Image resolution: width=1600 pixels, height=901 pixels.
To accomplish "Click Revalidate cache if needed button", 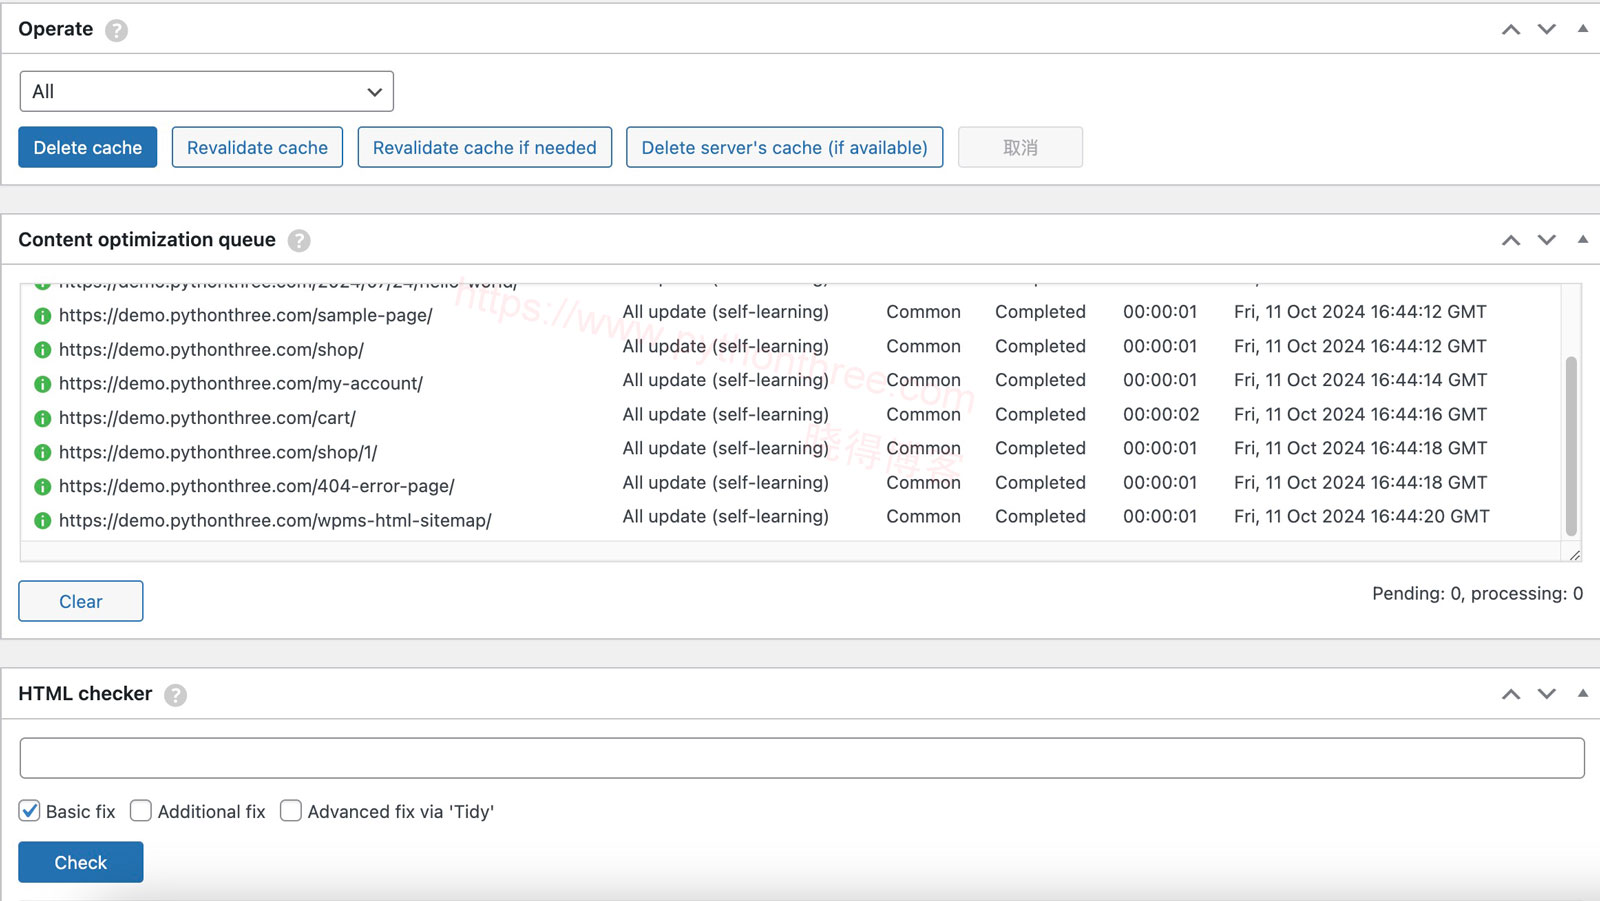I will 485,147.
